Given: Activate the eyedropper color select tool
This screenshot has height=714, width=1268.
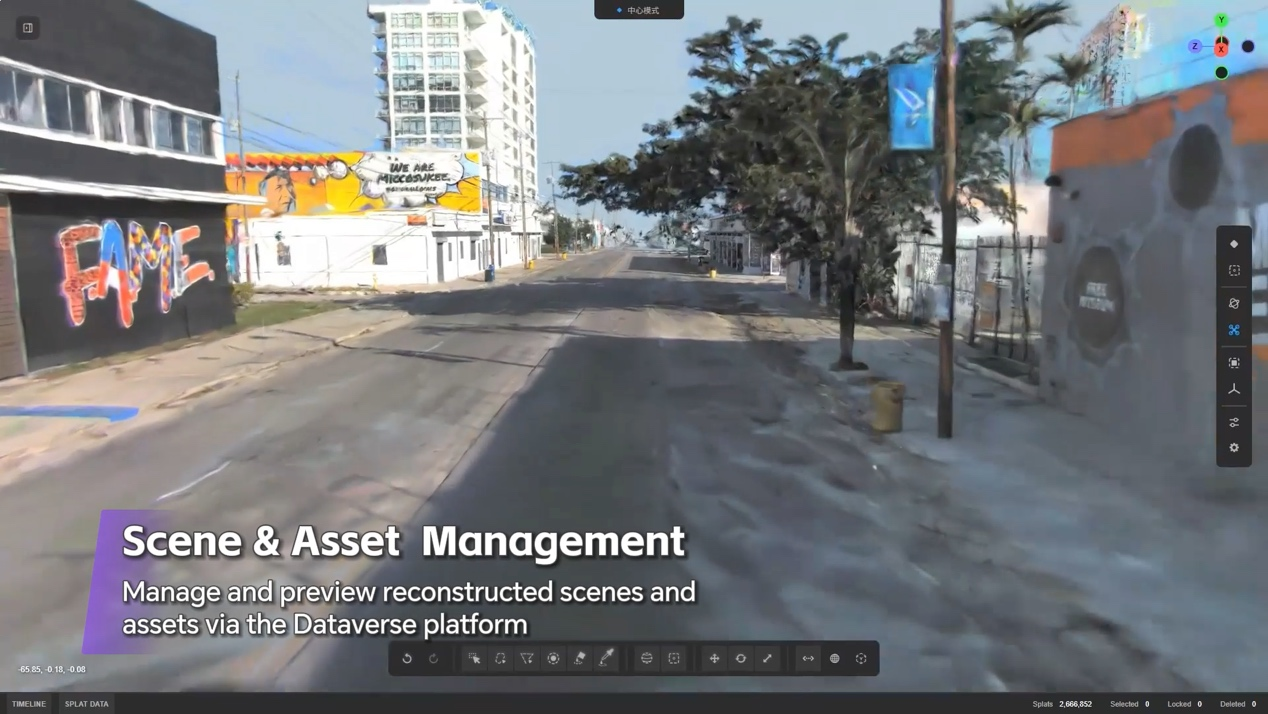Looking at the screenshot, I should (x=606, y=658).
